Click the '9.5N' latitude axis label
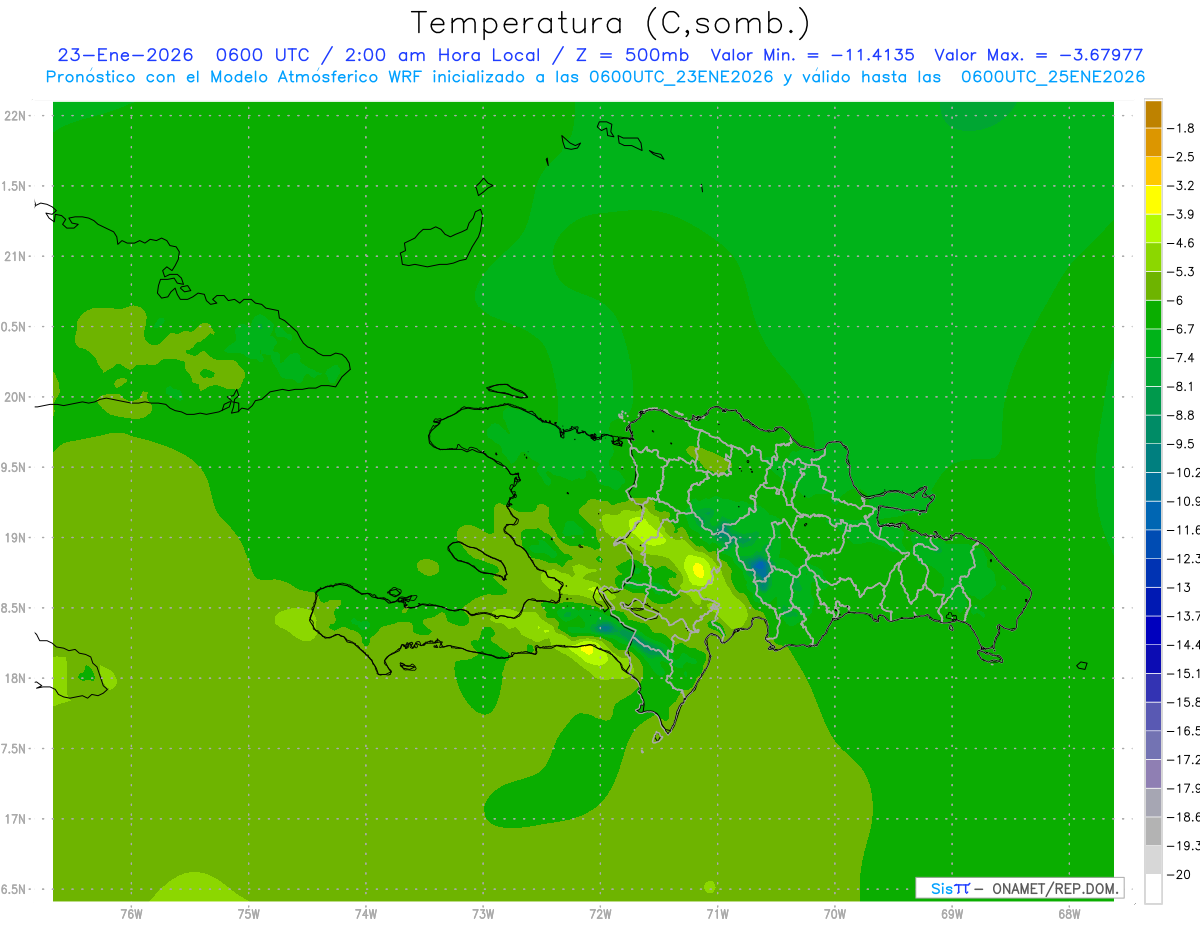 click(x=13, y=467)
